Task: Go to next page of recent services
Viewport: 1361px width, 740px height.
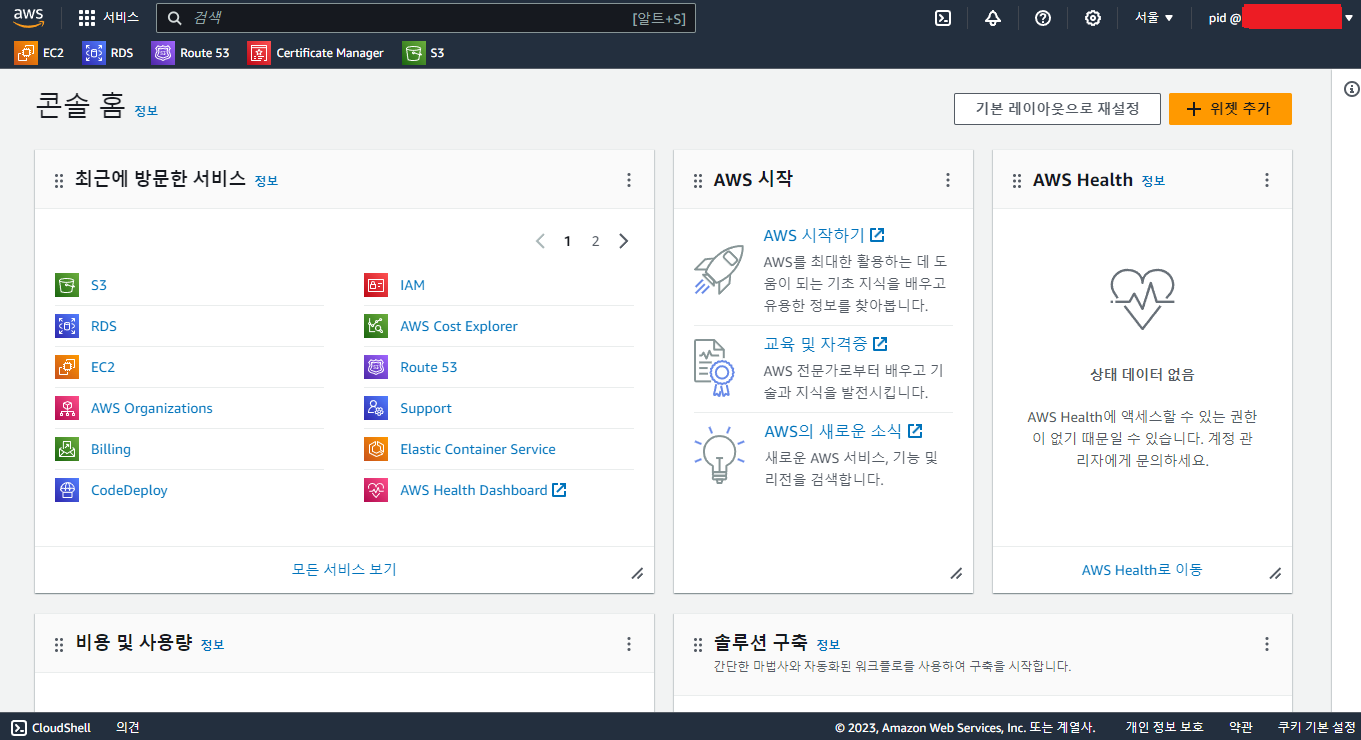Action: (x=624, y=241)
